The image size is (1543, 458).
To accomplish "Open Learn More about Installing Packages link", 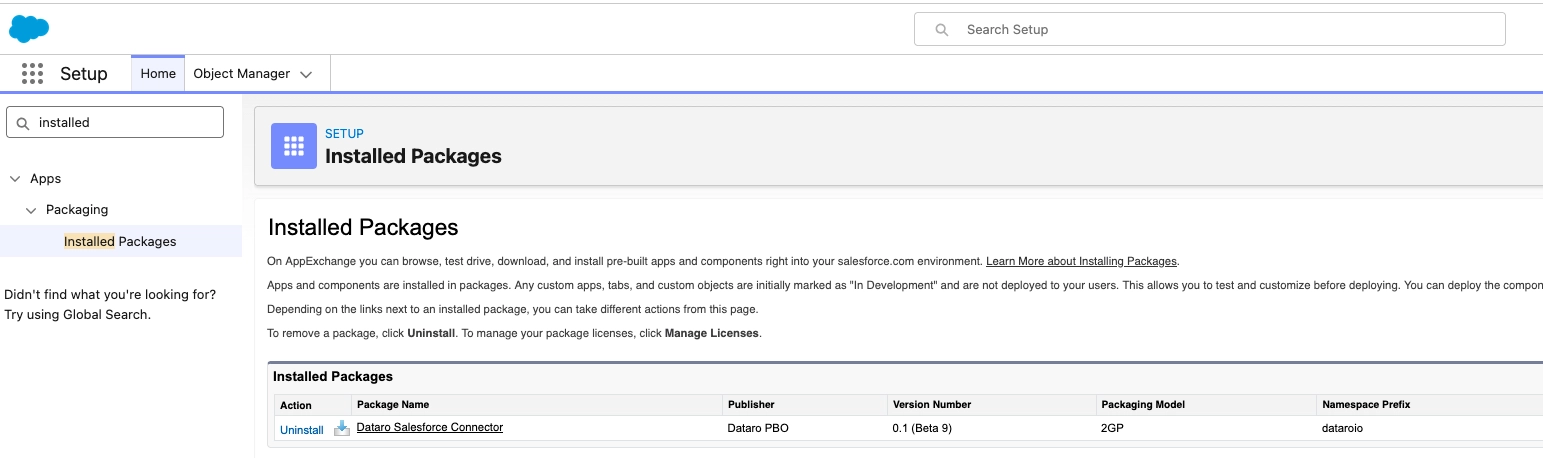I will tap(1081, 261).
